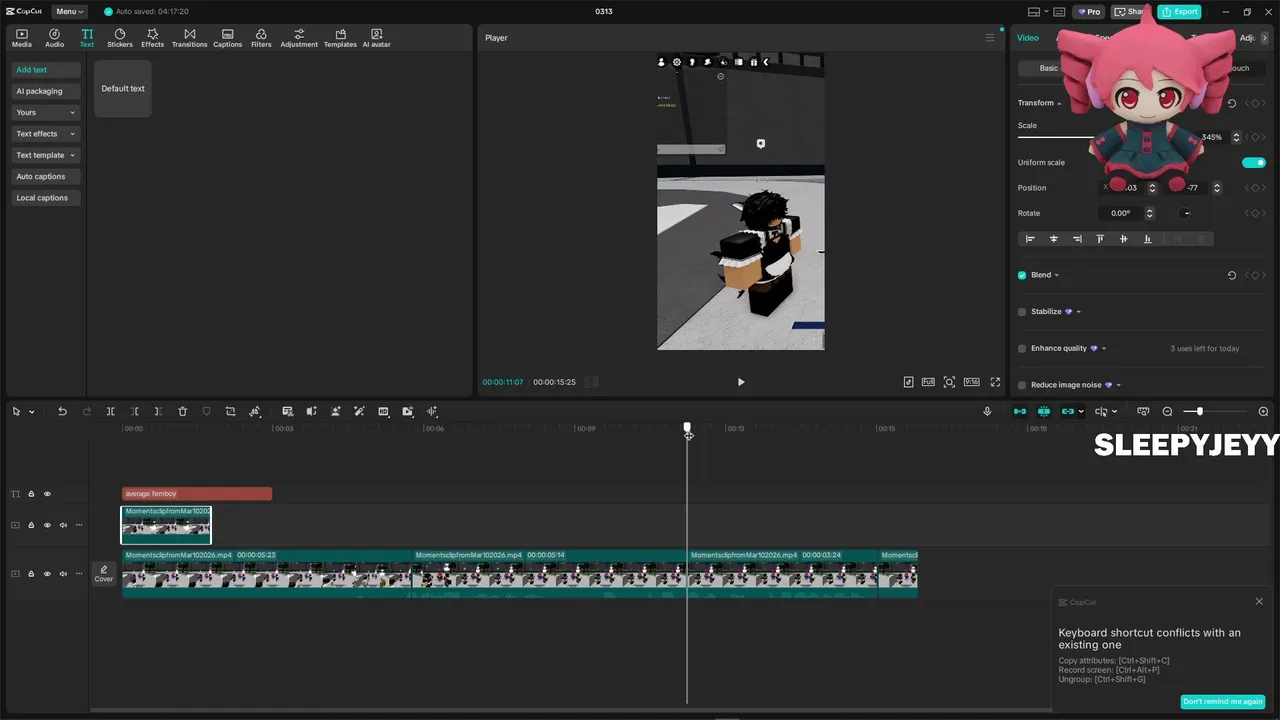
Task: Click the Delete right of playhead icon
Action: pyautogui.click(x=158, y=411)
